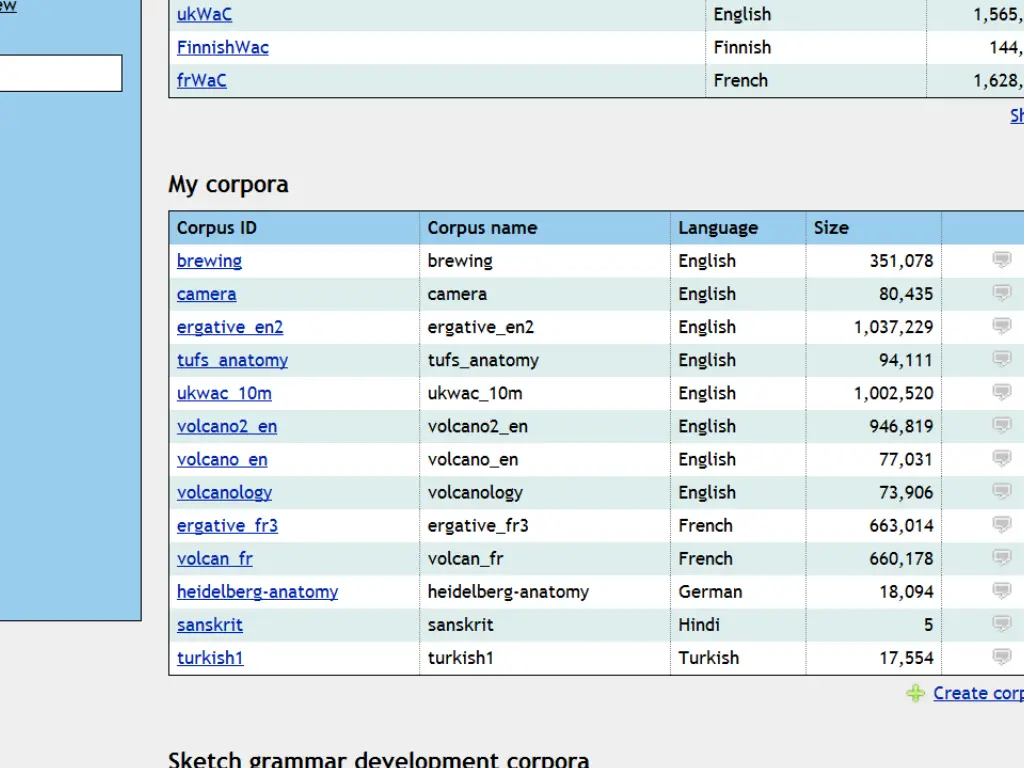The image size is (1024, 768).
Task: Click the Create corpus link
Action: (x=977, y=693)
